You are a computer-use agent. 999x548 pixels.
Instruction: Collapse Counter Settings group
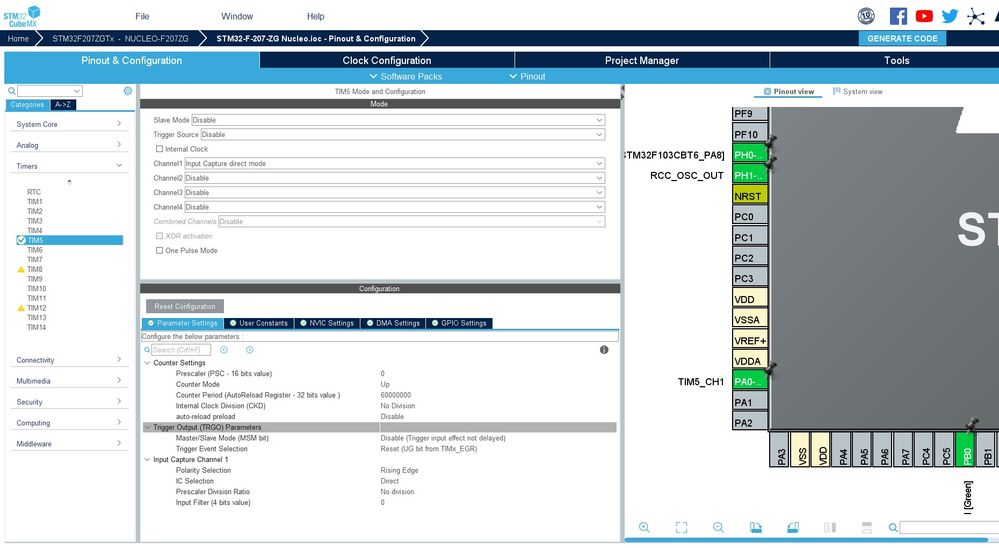[147, 363]
